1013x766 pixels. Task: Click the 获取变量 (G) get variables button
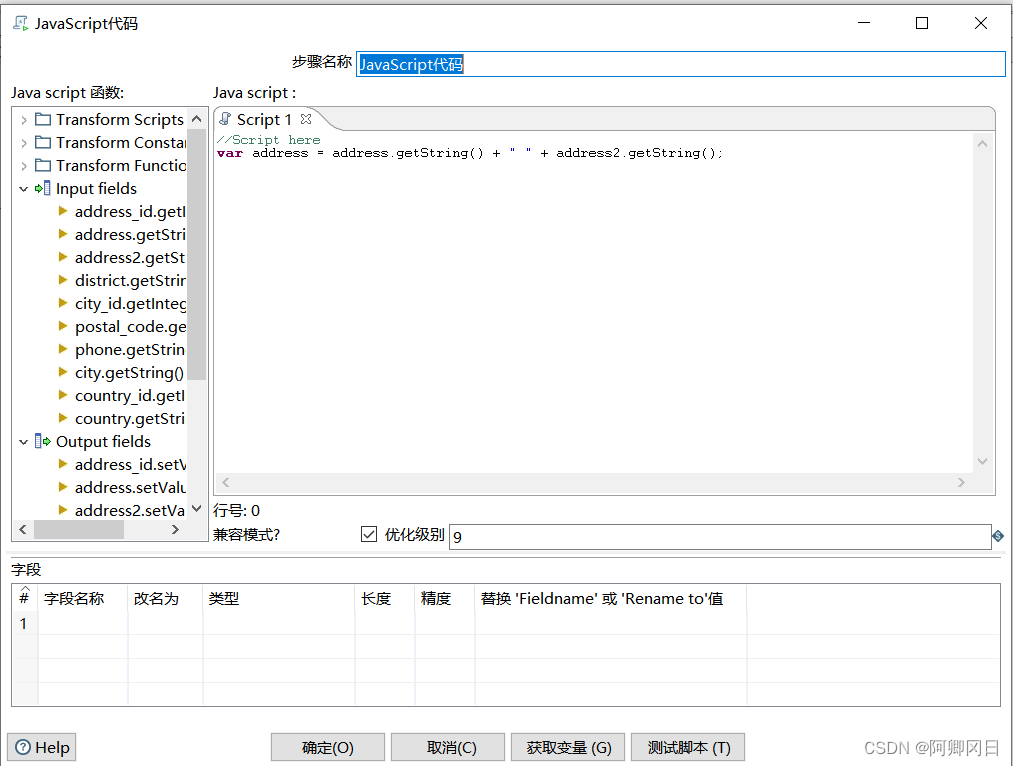click(x=568, y=747)
